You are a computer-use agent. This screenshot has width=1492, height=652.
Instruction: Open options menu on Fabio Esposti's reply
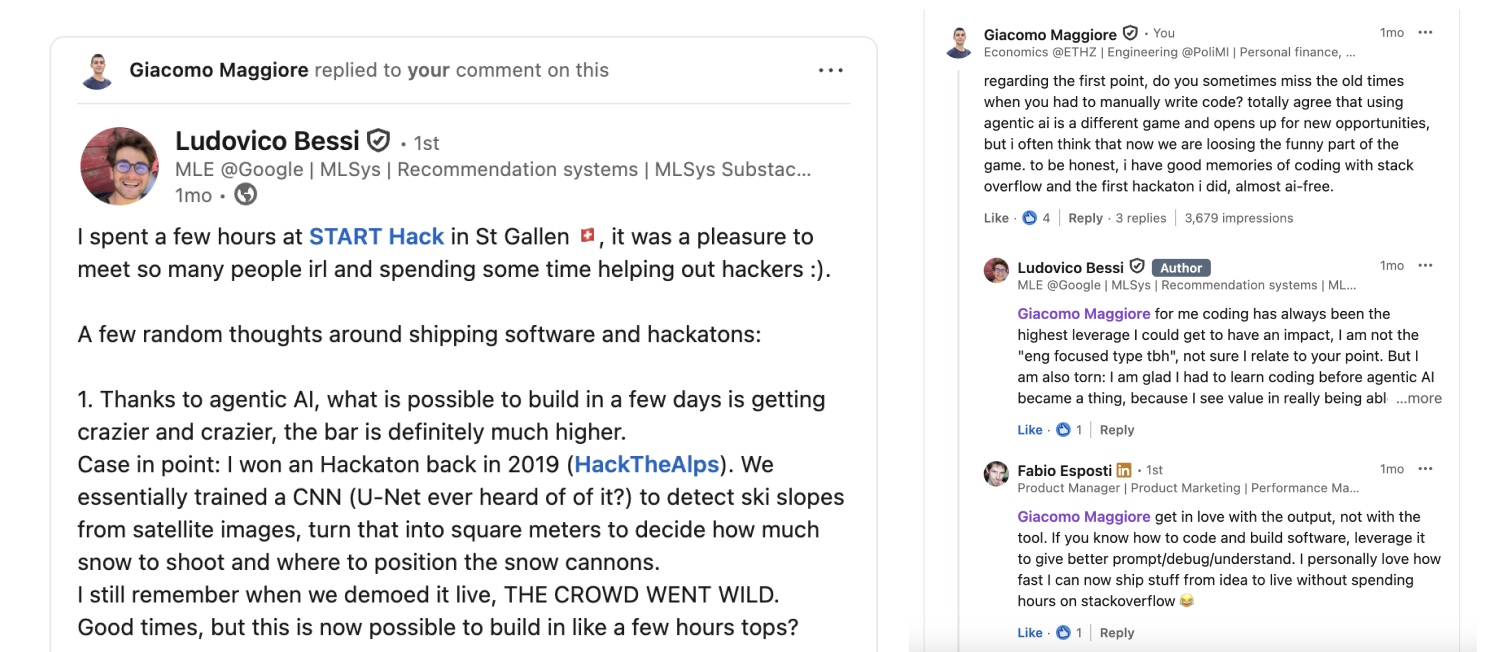coord(1425,469)
